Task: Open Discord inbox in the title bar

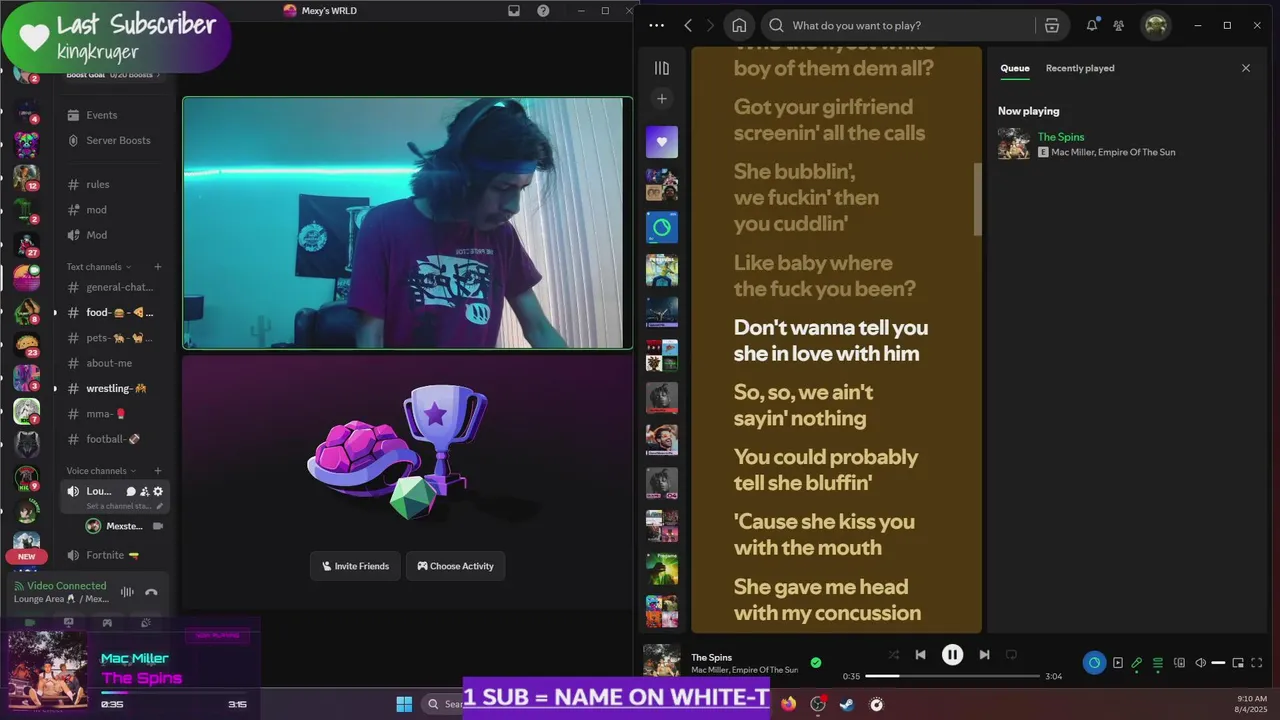Action: (x=514, y=11)
